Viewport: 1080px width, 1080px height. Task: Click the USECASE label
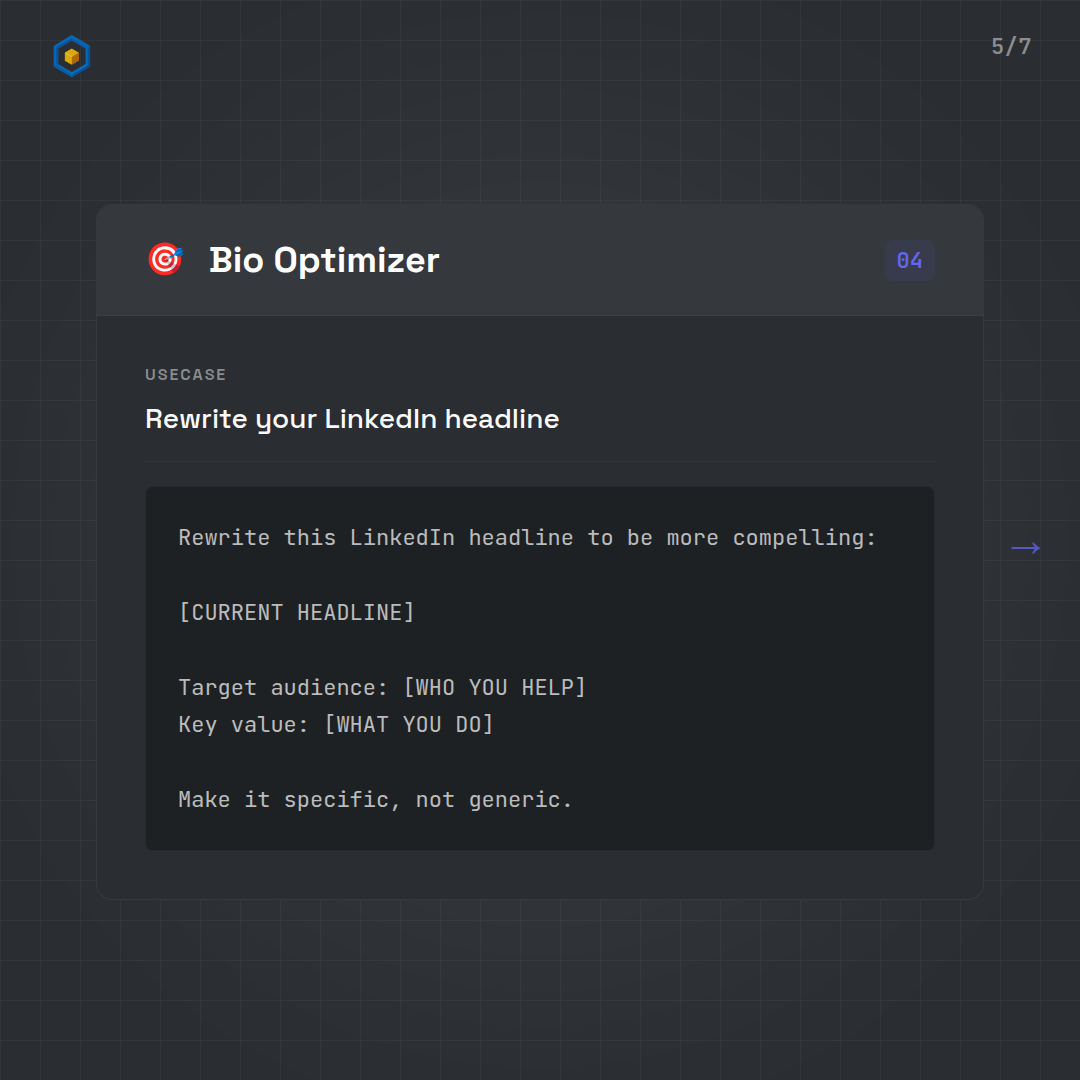click(x=185, y=375)
